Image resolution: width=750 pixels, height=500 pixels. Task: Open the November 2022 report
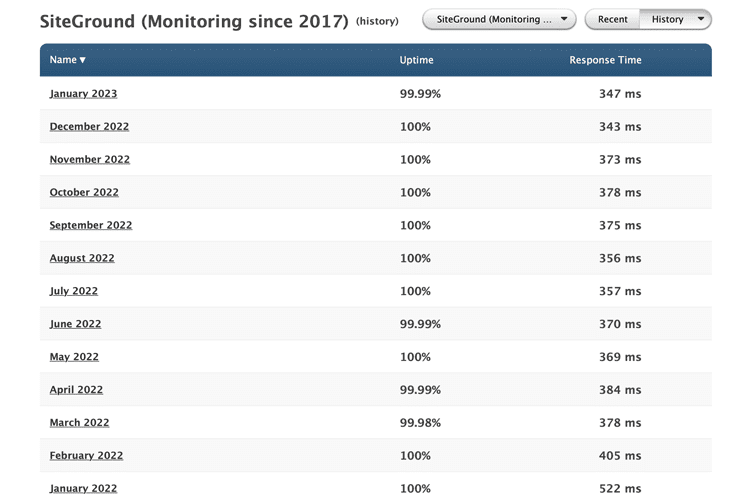coord(89,159)
